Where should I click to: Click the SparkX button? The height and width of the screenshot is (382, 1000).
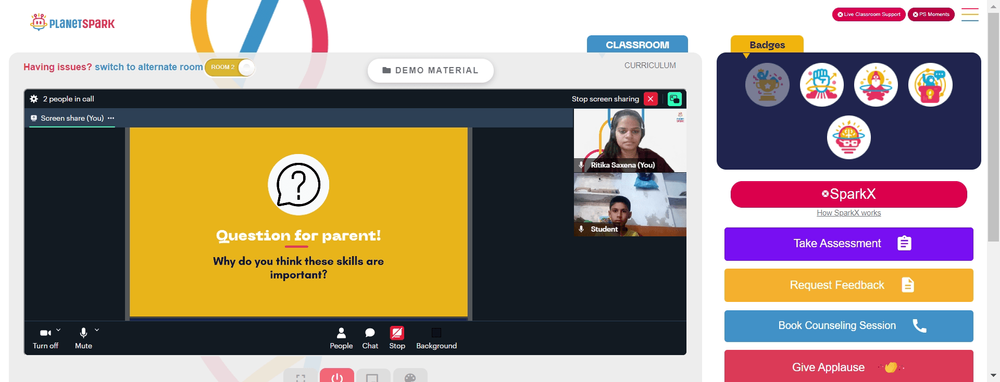coord(848,195)
